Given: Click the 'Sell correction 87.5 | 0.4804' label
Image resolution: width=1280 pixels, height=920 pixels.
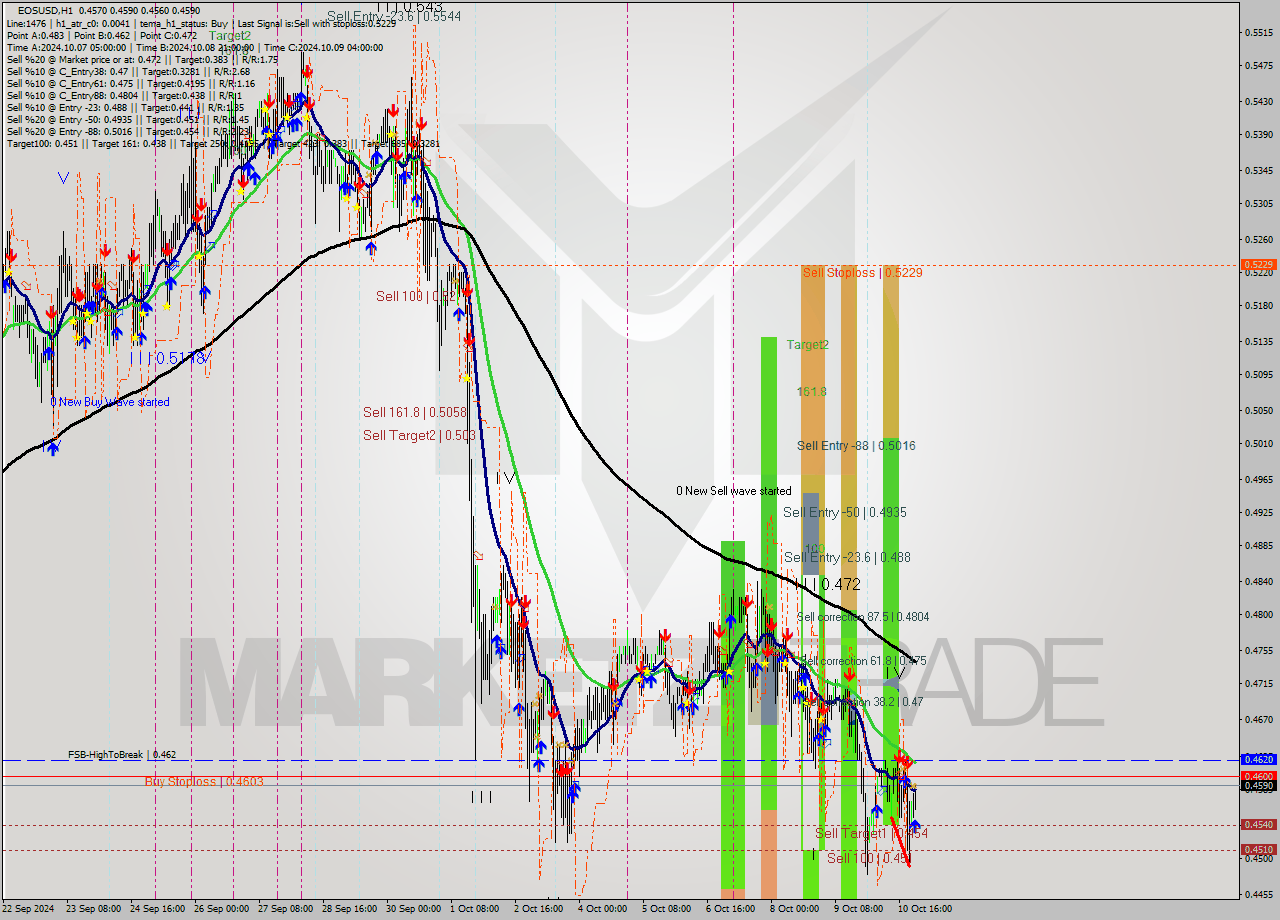Looking at the screenshot, I should click(863, 617).
